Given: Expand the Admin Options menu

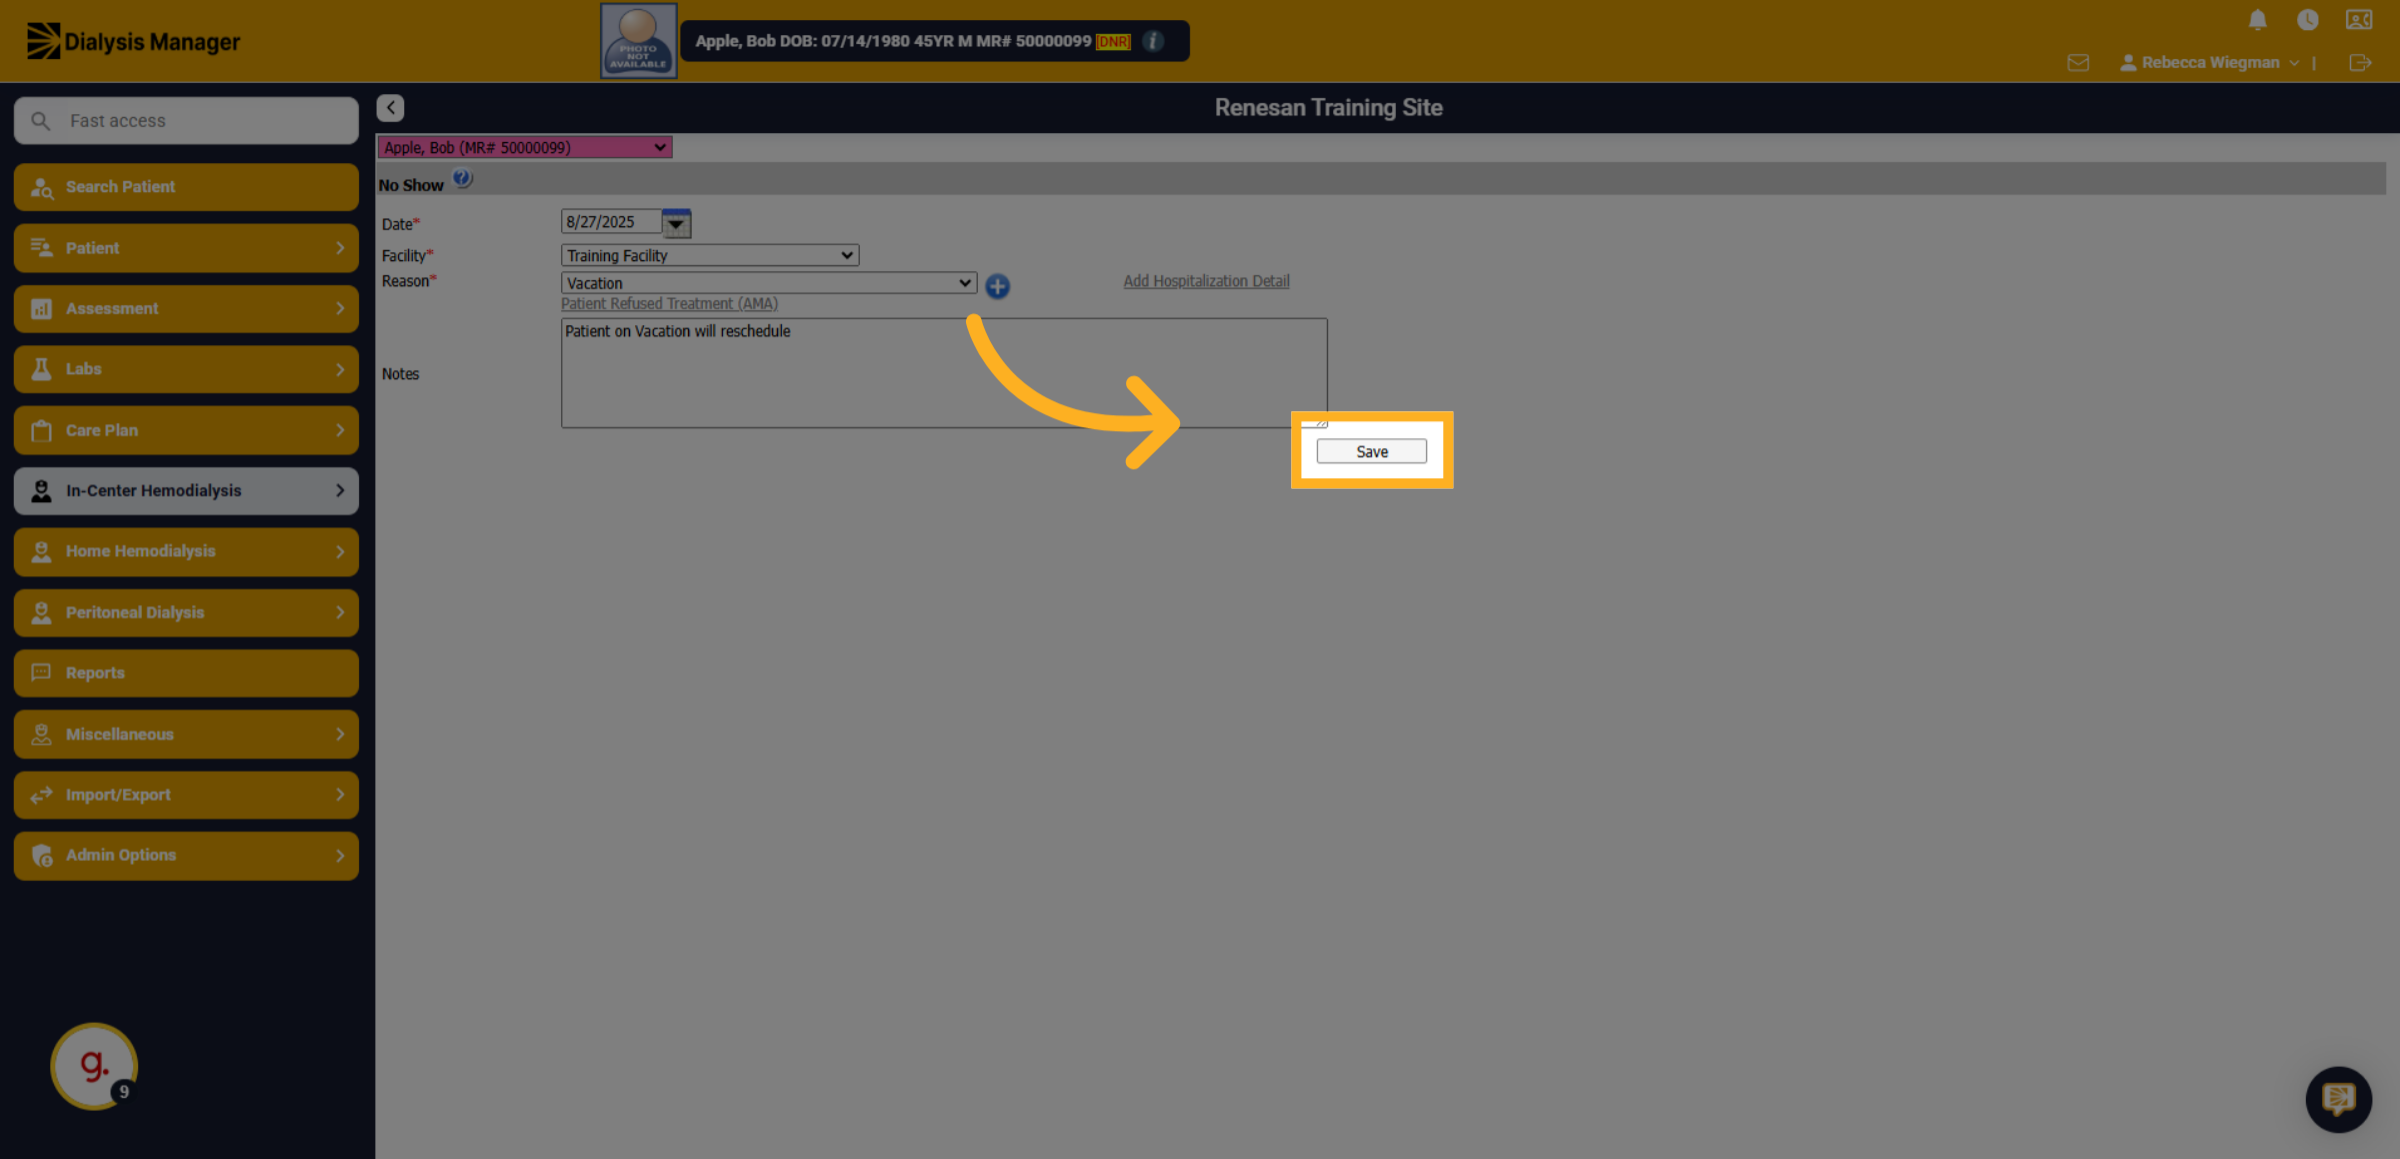Looking at the screenshot, I should click(x=186, y=855).
